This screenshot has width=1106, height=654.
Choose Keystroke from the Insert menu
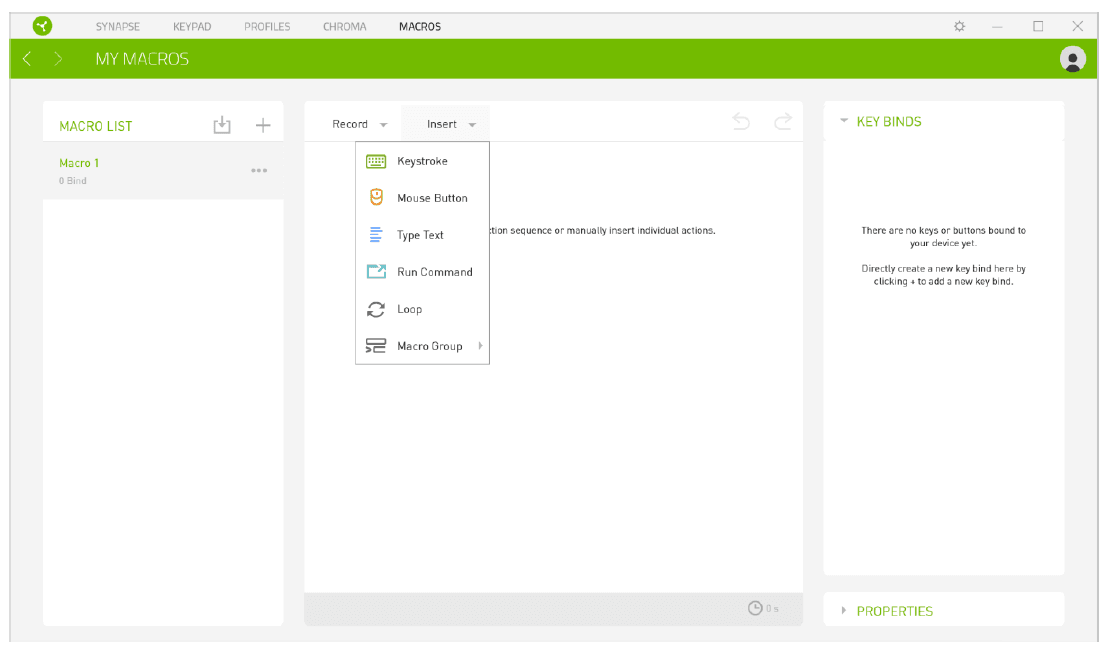422,161
